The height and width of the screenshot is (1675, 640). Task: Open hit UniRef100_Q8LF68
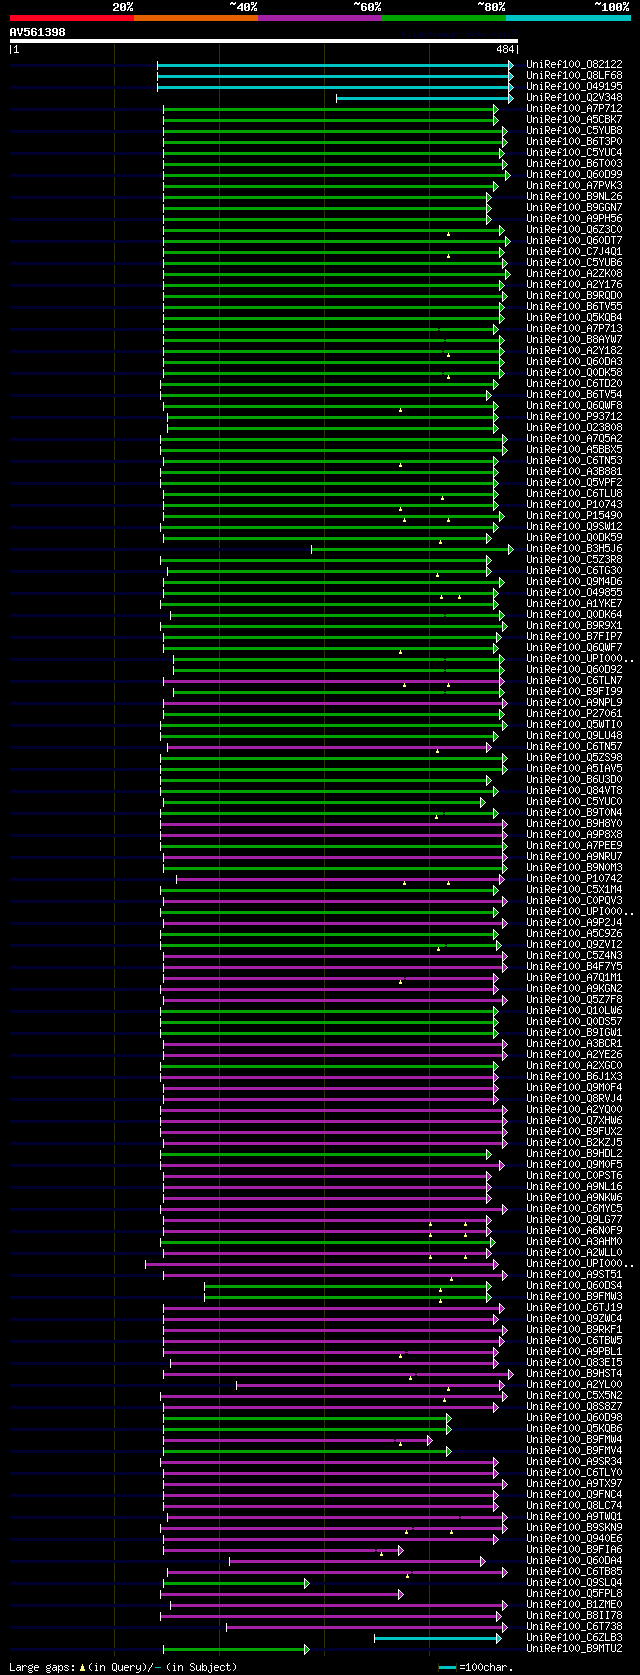pos(574,75)
